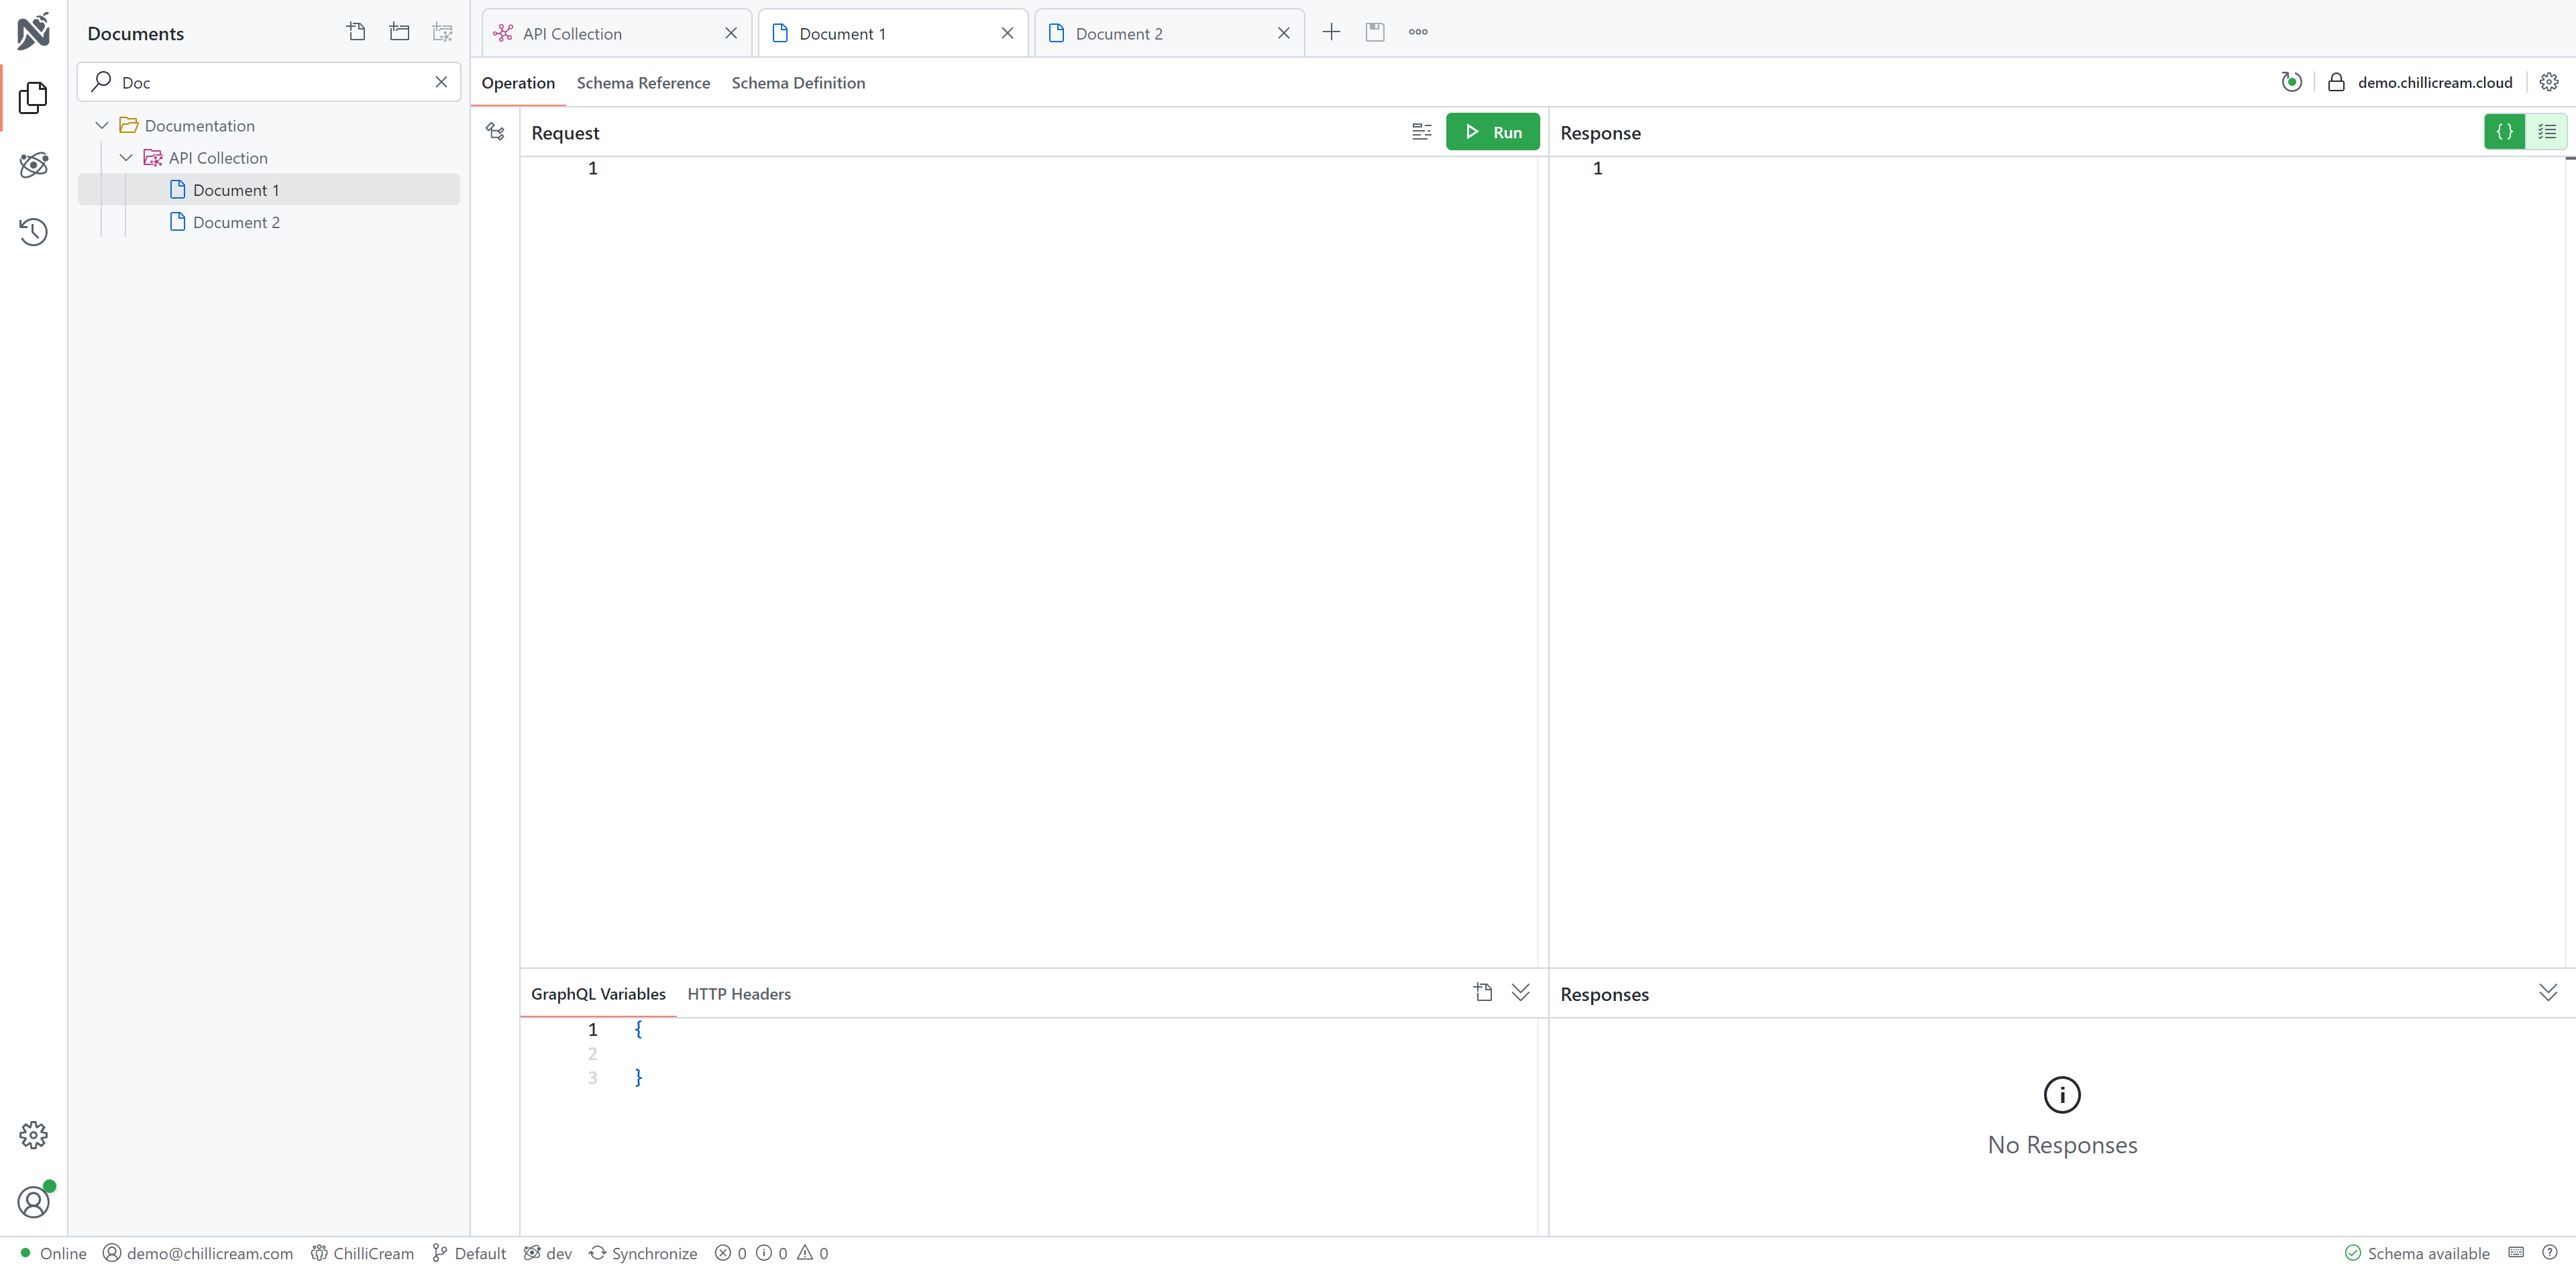Click Synchronize in the status bar
Viewport: 2576px width, 1268px height.
tap(643, 1253)
